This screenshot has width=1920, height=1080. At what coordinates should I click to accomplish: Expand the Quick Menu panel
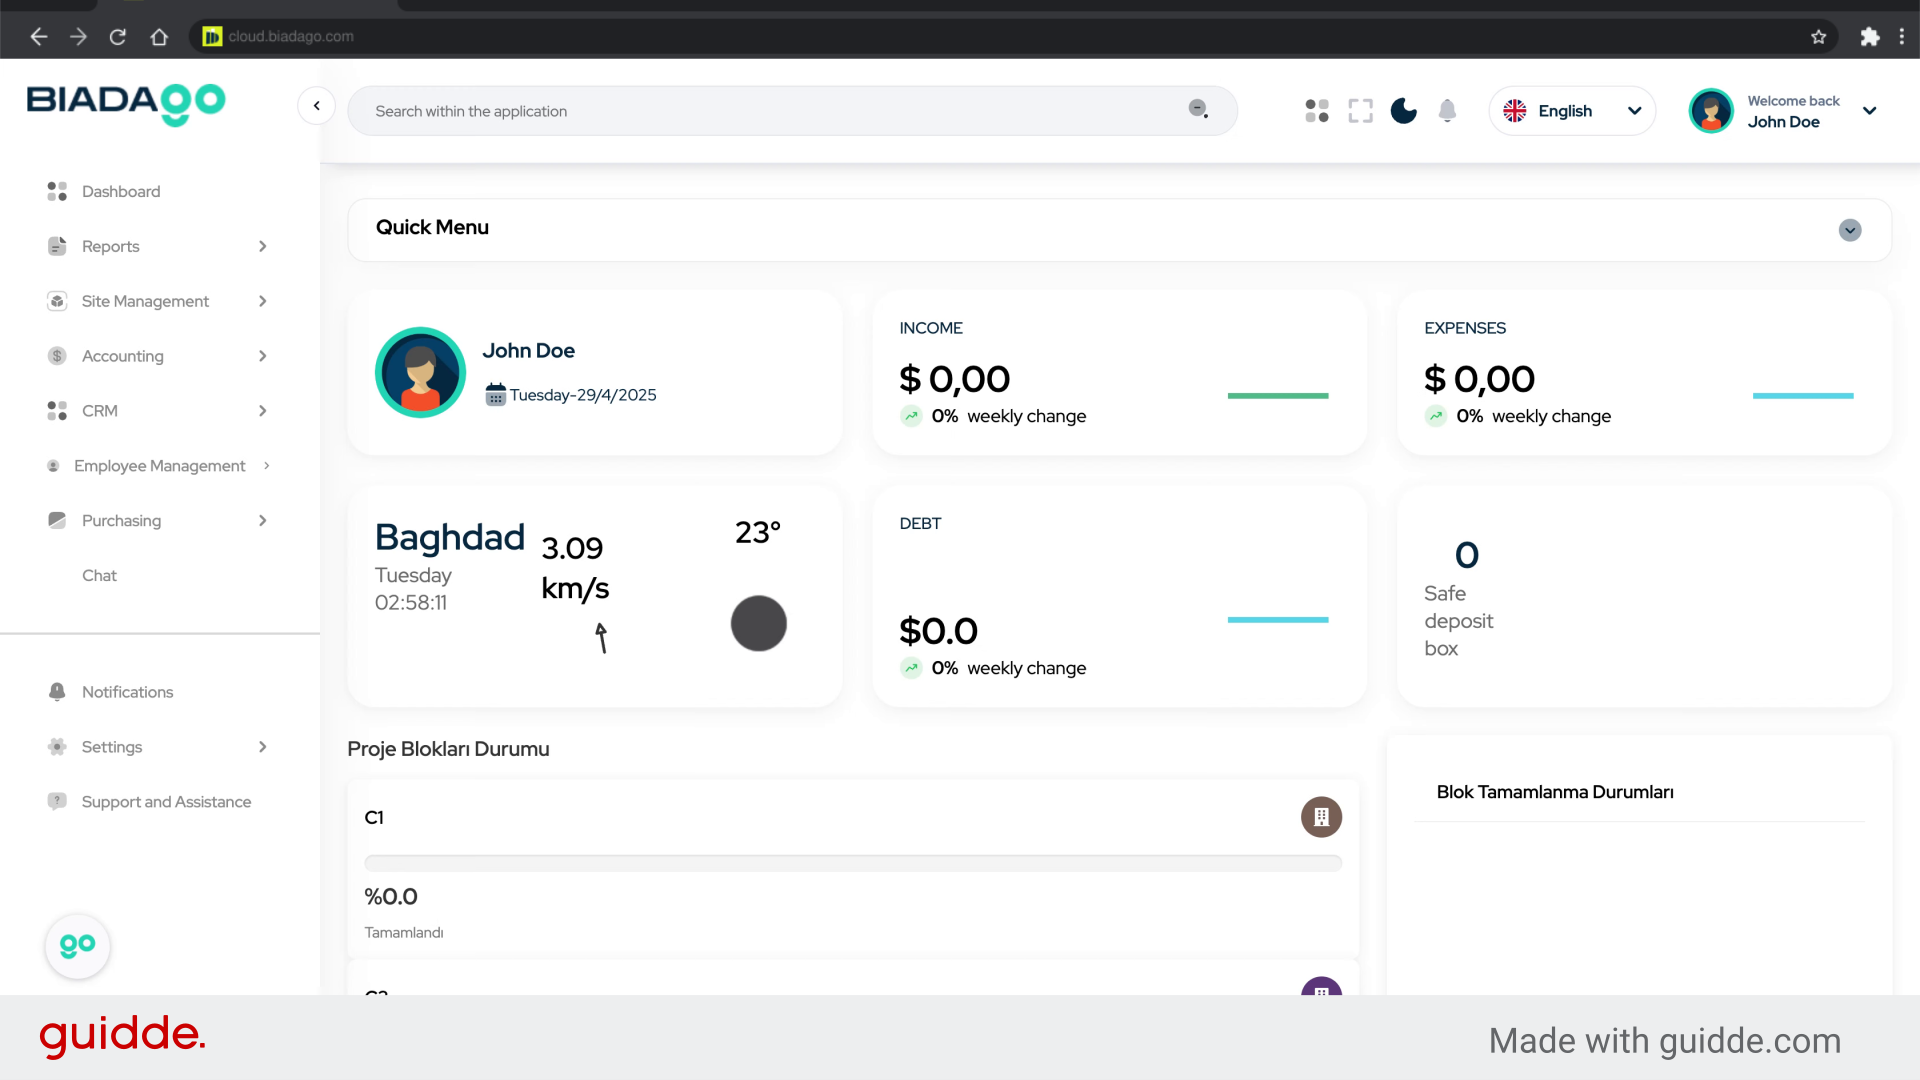[1849, 230]
